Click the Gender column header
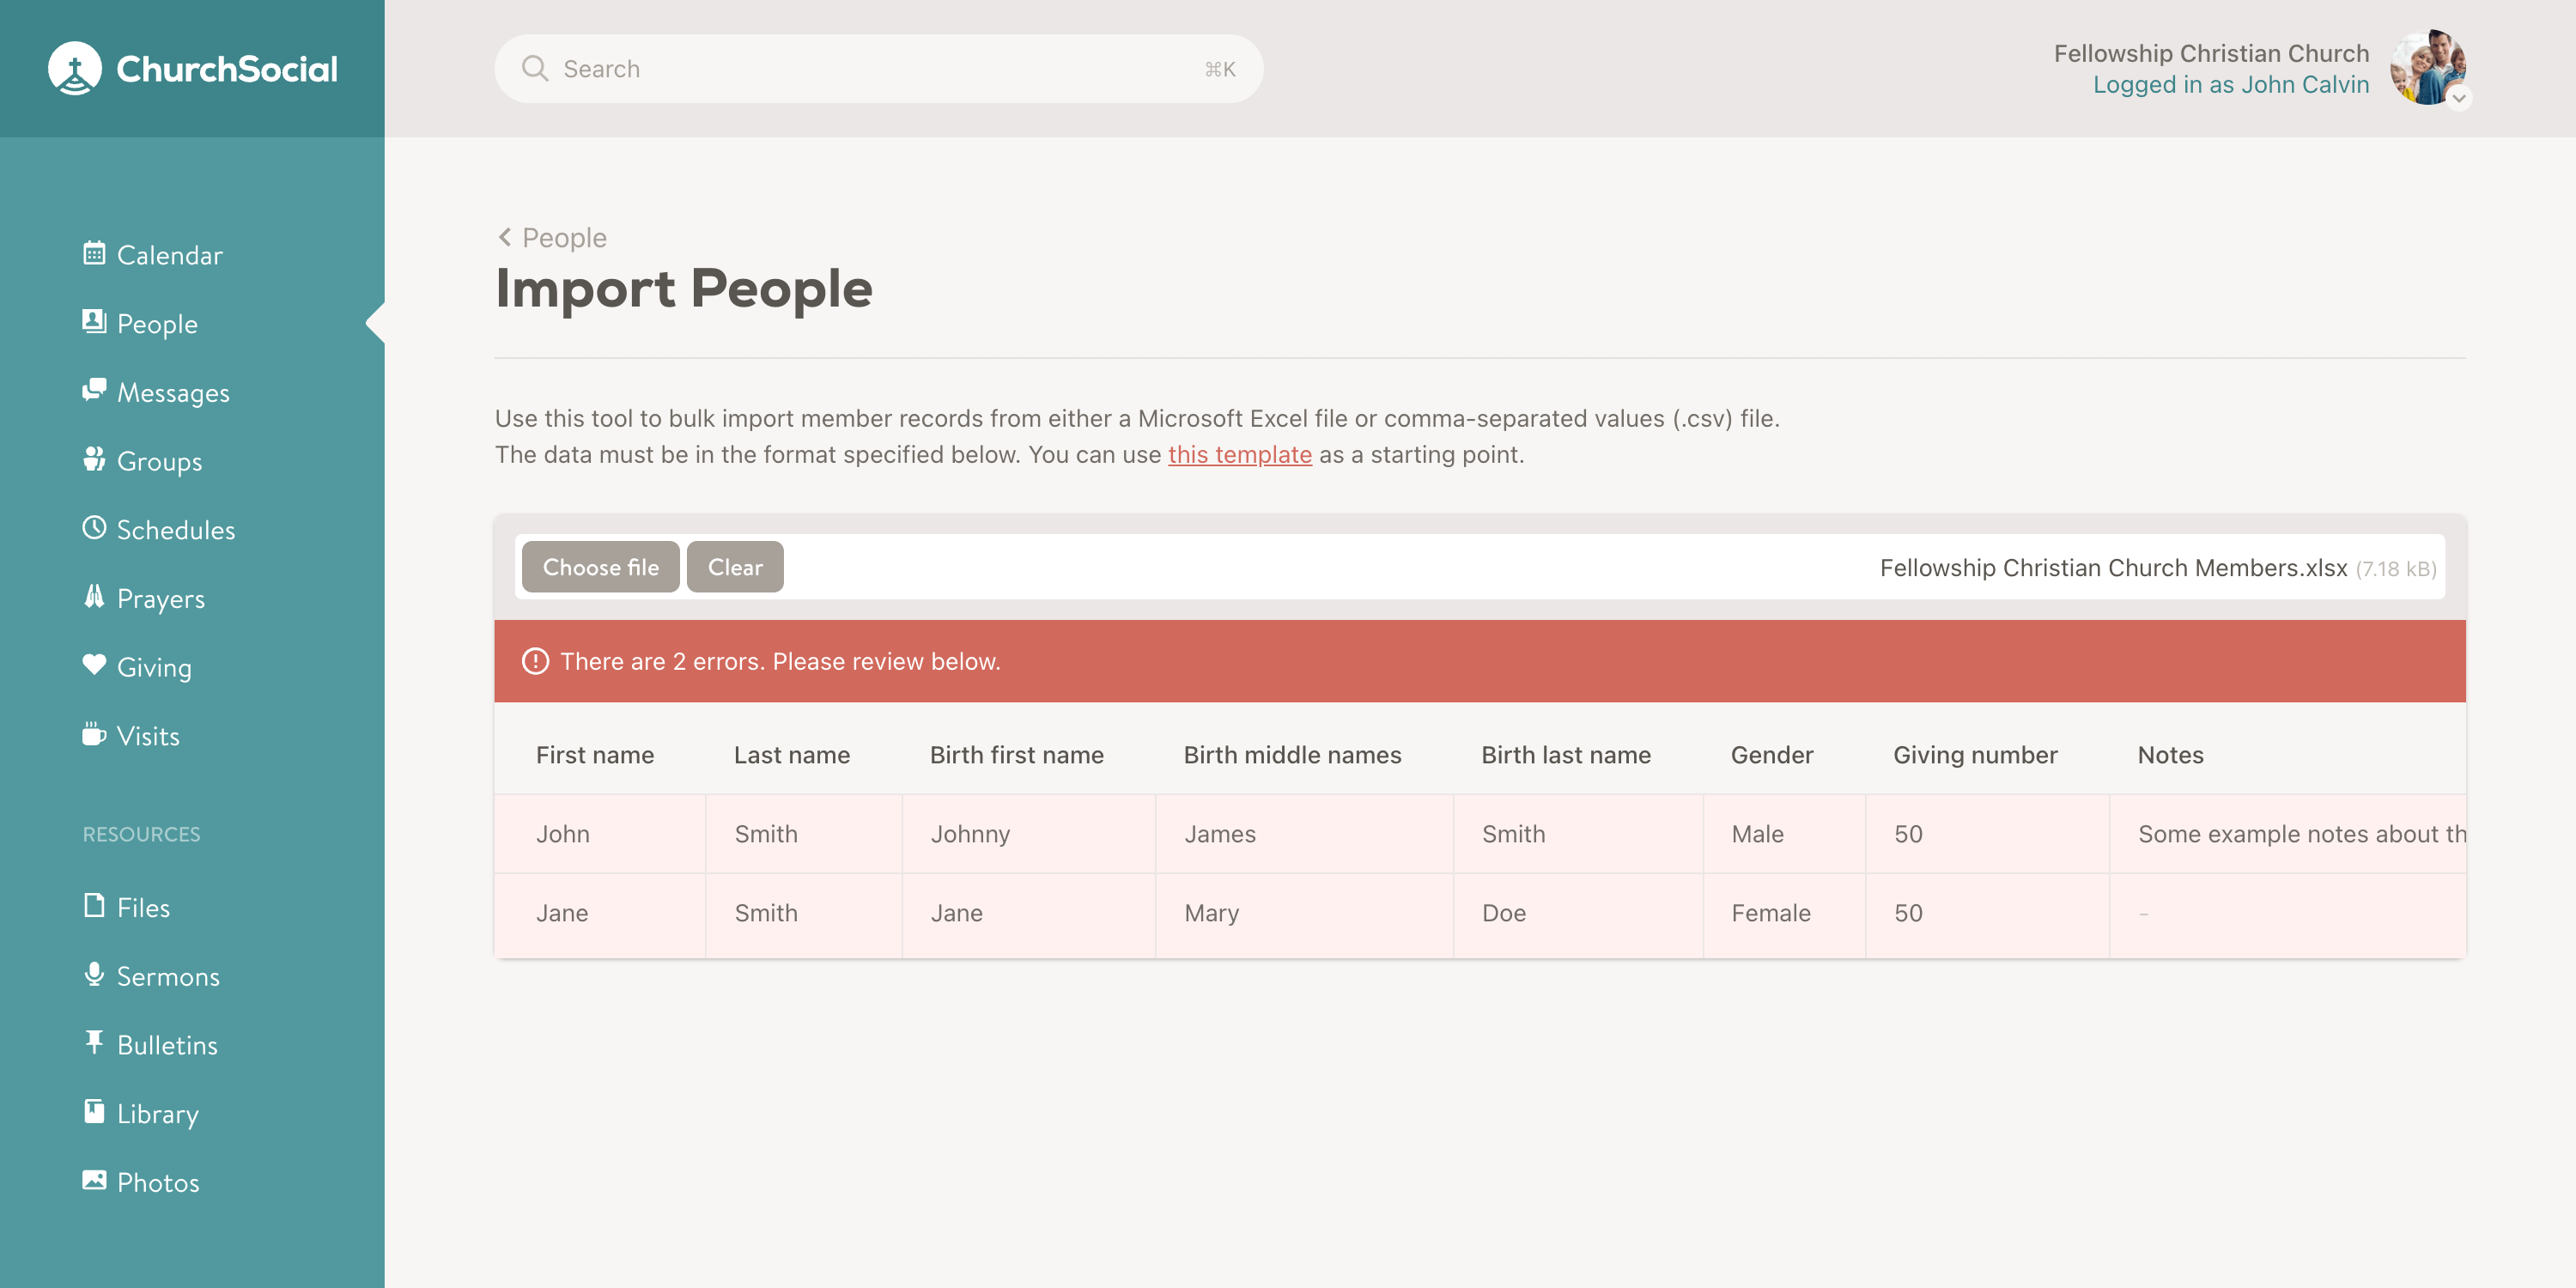The width and height of the screenshot is (2576, 1288). point(1772,755)
